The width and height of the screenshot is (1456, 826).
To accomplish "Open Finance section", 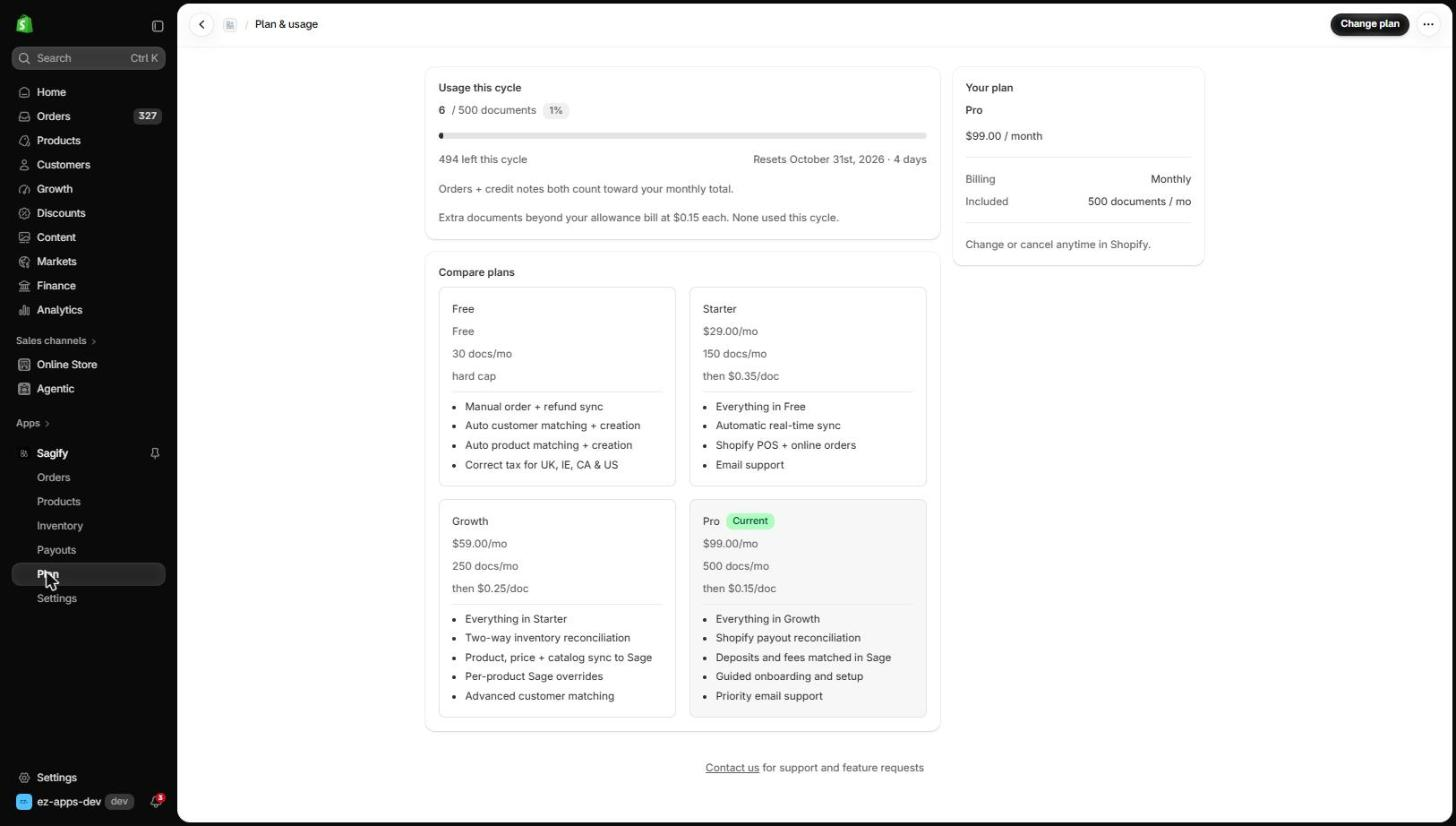I will [88, 286].
